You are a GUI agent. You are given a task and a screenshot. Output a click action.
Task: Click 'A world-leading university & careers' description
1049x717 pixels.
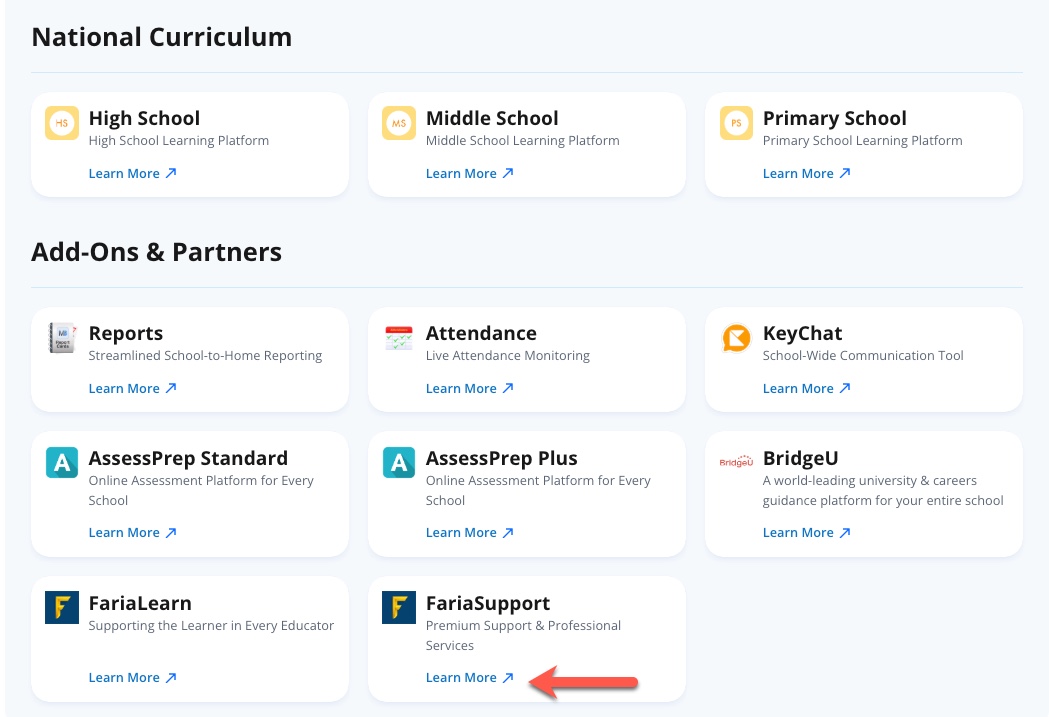(883, 490)
